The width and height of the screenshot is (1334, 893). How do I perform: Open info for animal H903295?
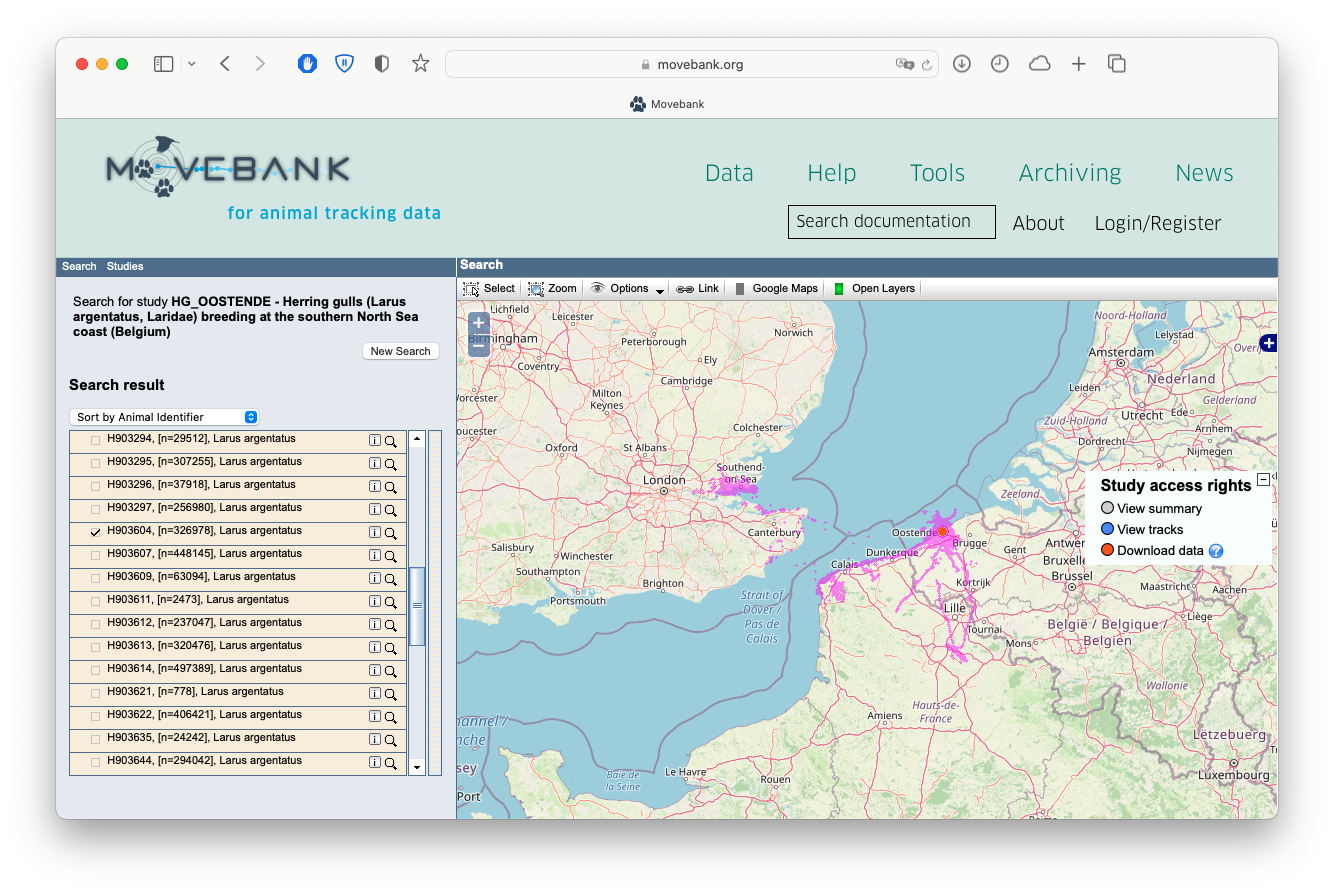click(375, 464)
